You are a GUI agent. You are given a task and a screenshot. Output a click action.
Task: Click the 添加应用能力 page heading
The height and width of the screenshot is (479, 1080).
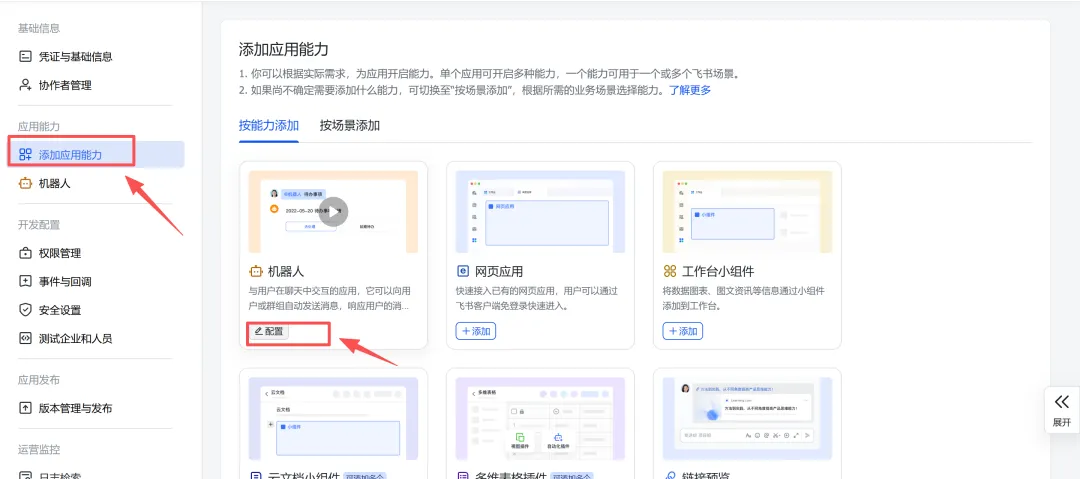tap(284, 50)
